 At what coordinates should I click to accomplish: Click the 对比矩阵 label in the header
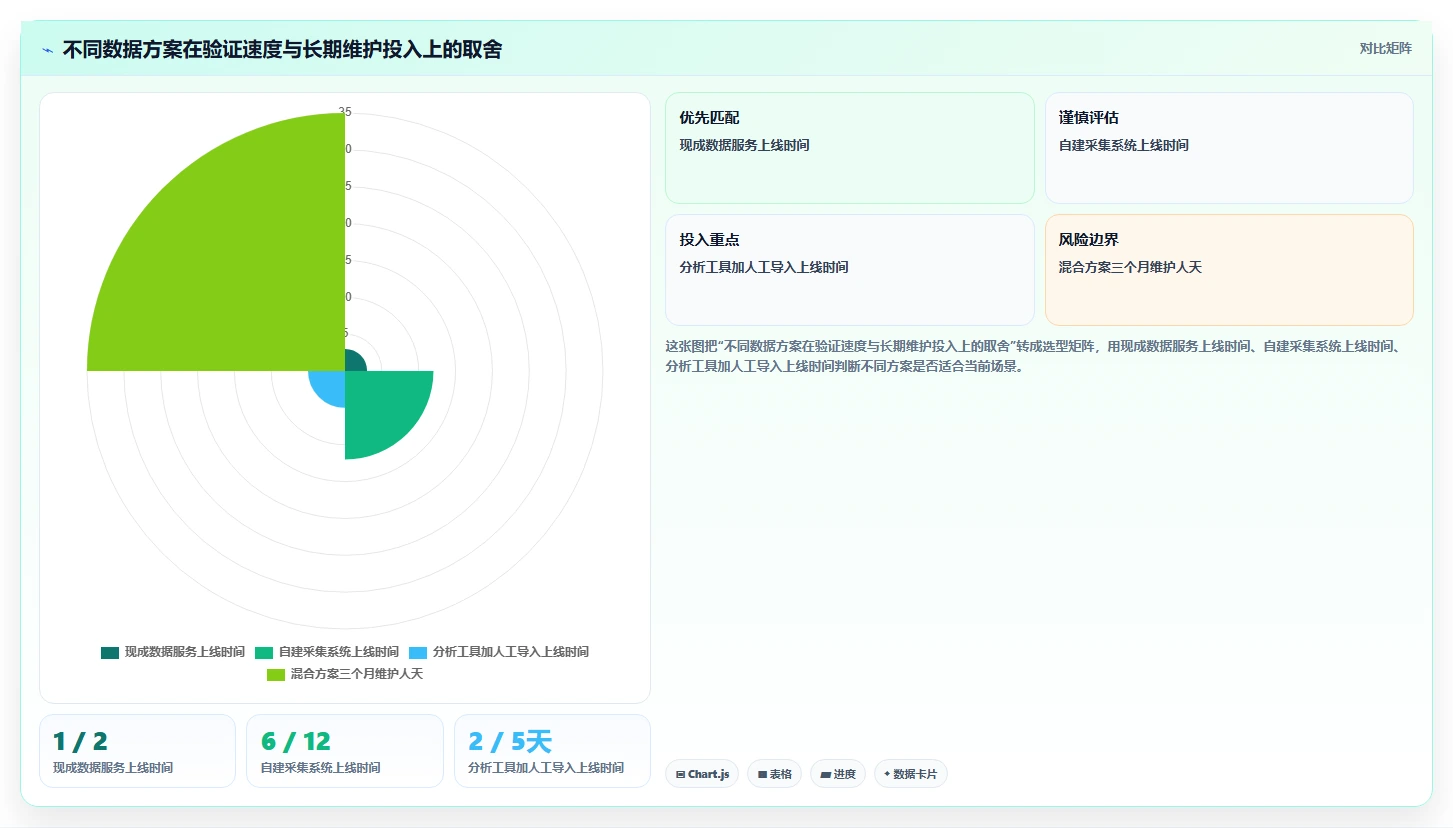(1385, 49)
